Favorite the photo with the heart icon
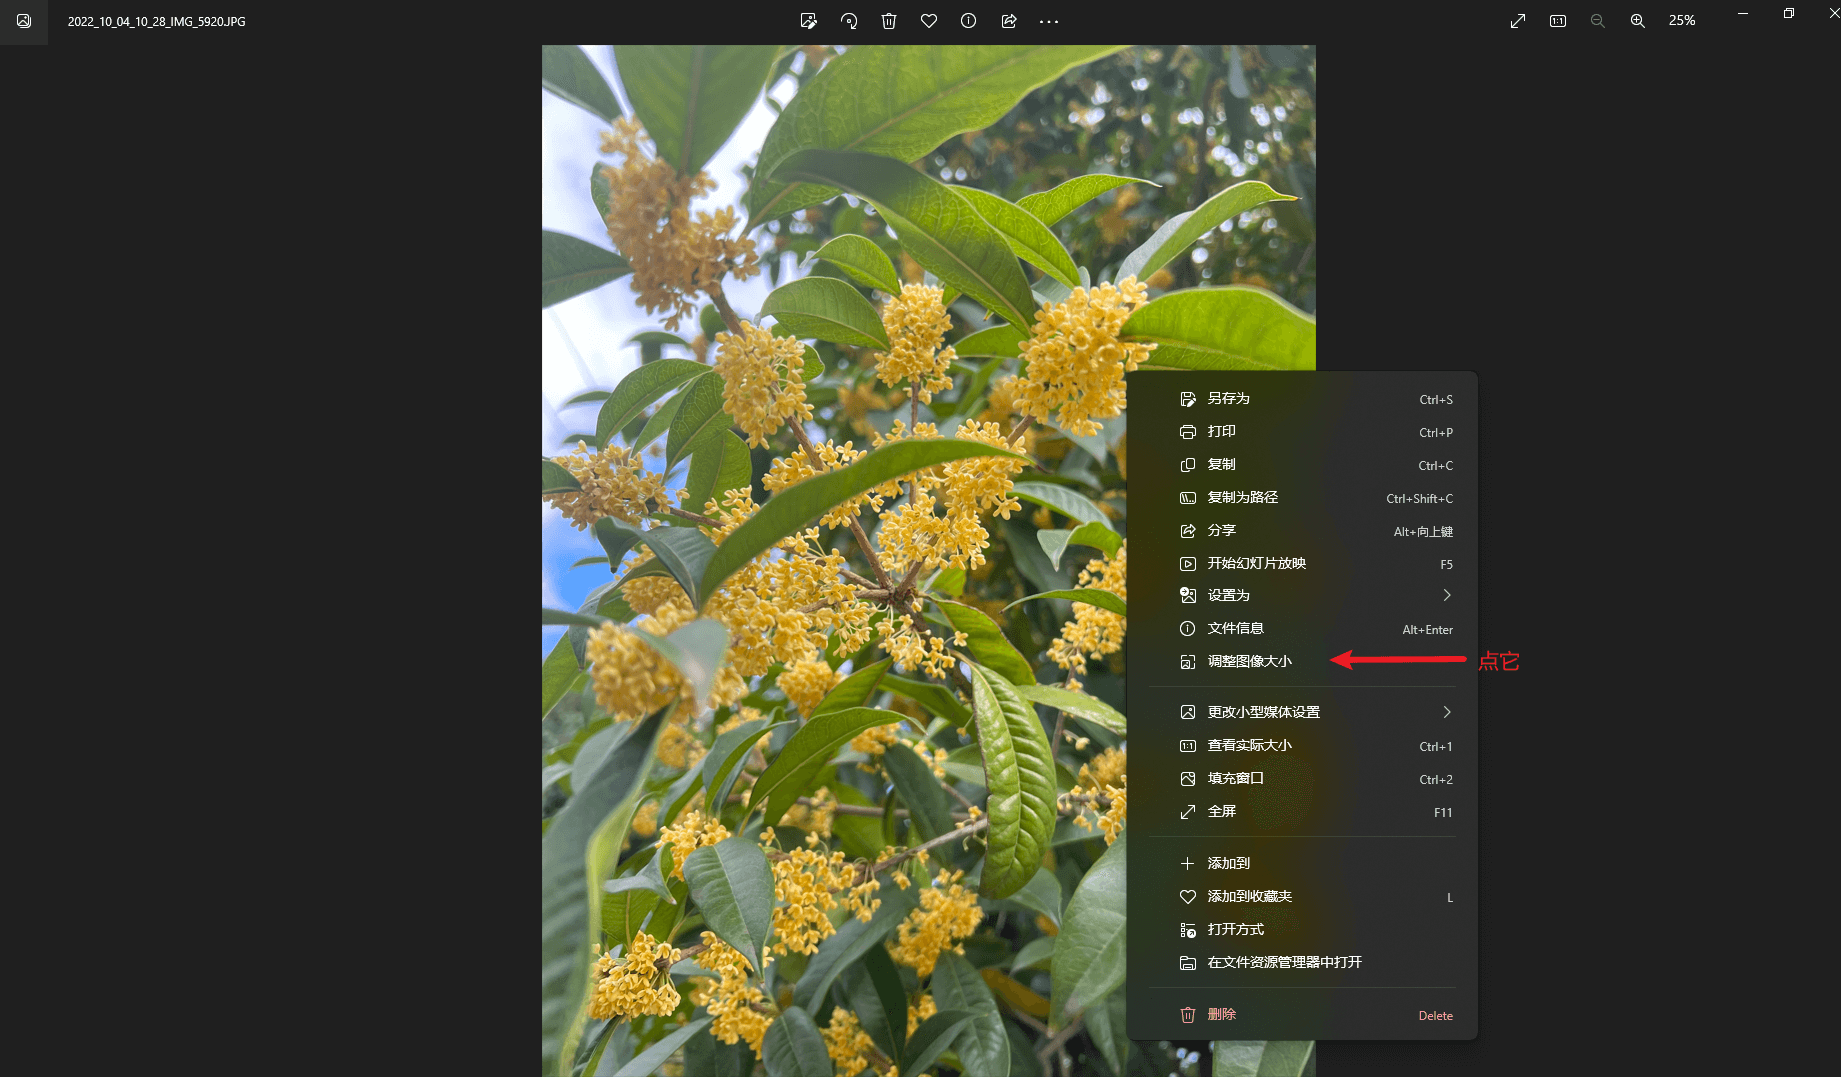Viewport: 1841px width, 1077px height. (929, 21)
